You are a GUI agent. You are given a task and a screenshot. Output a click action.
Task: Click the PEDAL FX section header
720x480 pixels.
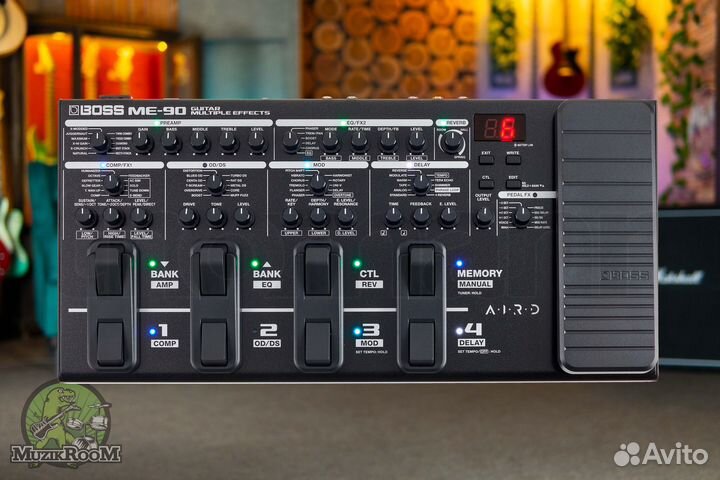527,195
